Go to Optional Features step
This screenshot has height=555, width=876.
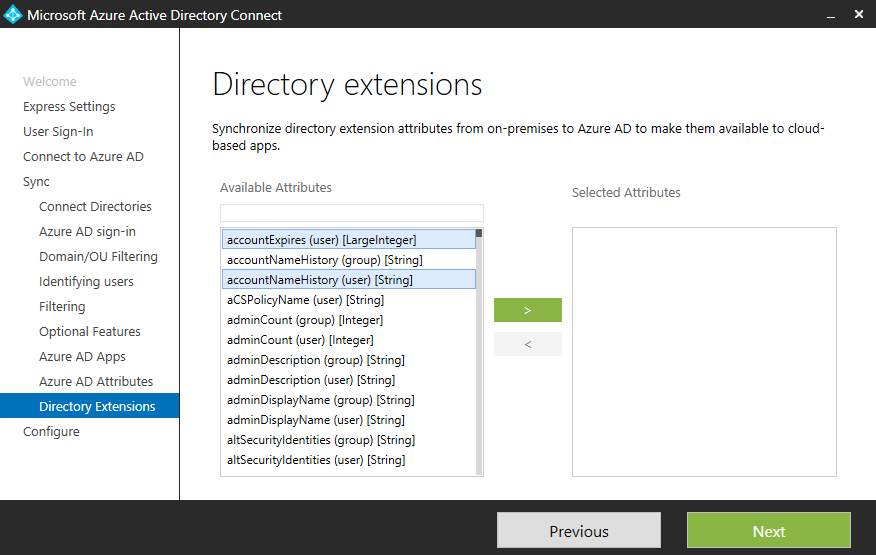pos(90,332)
